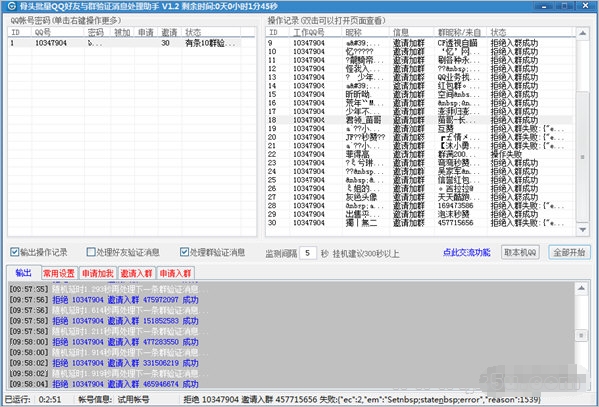Click the 互赞 group cell in row 19
The height and width of the screenshot is (407, 599).
pos(445,129)
